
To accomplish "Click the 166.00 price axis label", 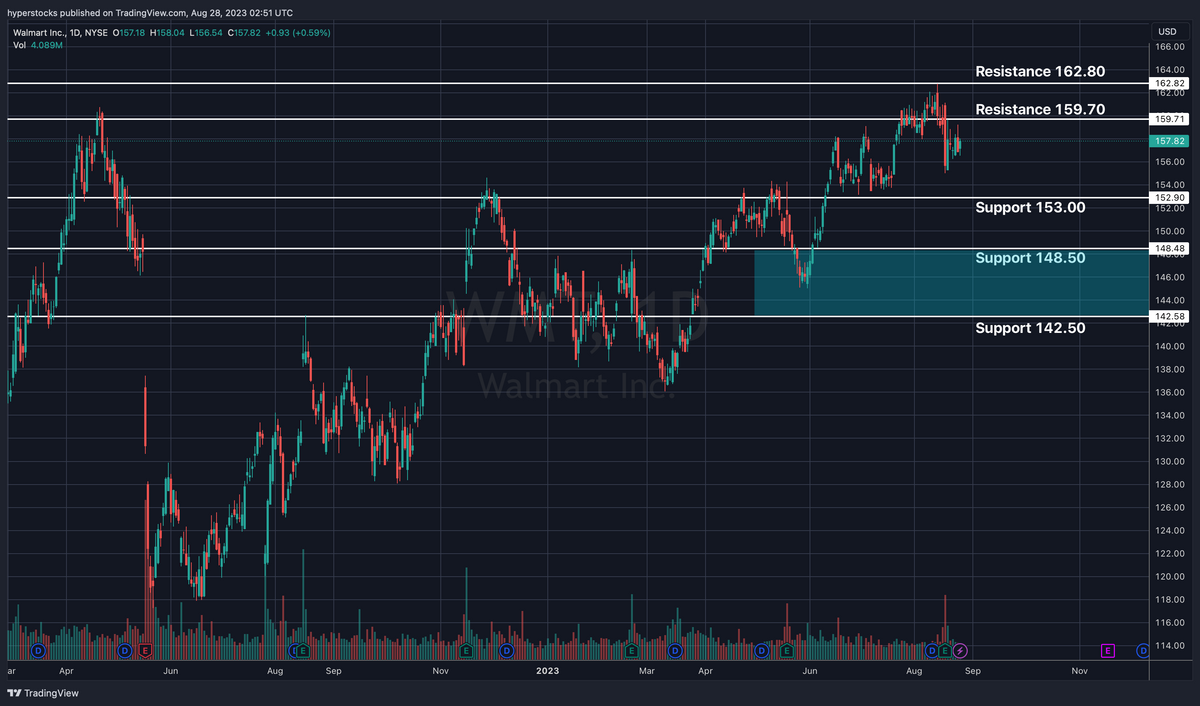I will coord(1170,46).
